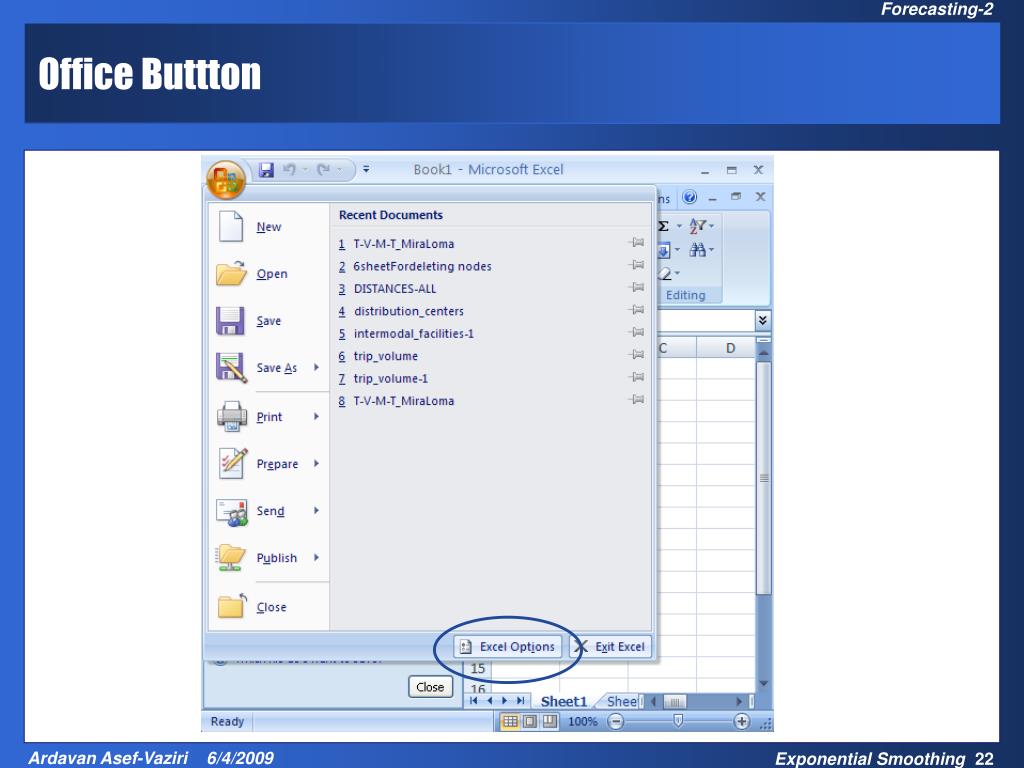Screen dimensions: 1024x768
Task: Choose Open from the Office menu
Action: (268, 274)
